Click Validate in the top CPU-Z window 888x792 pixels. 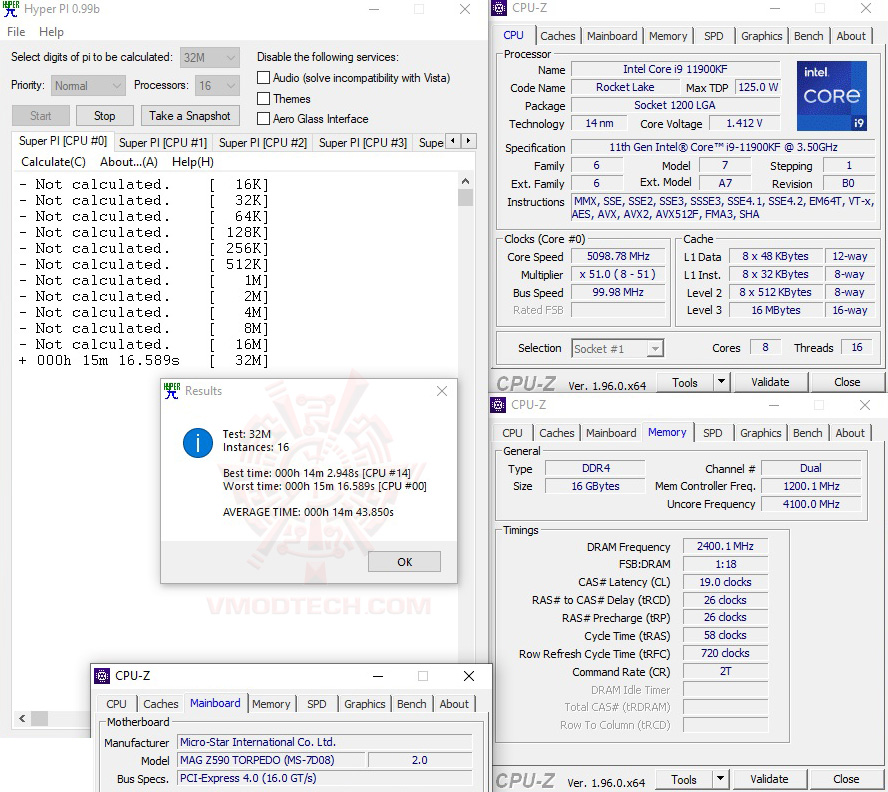click(x=770, y=382)
